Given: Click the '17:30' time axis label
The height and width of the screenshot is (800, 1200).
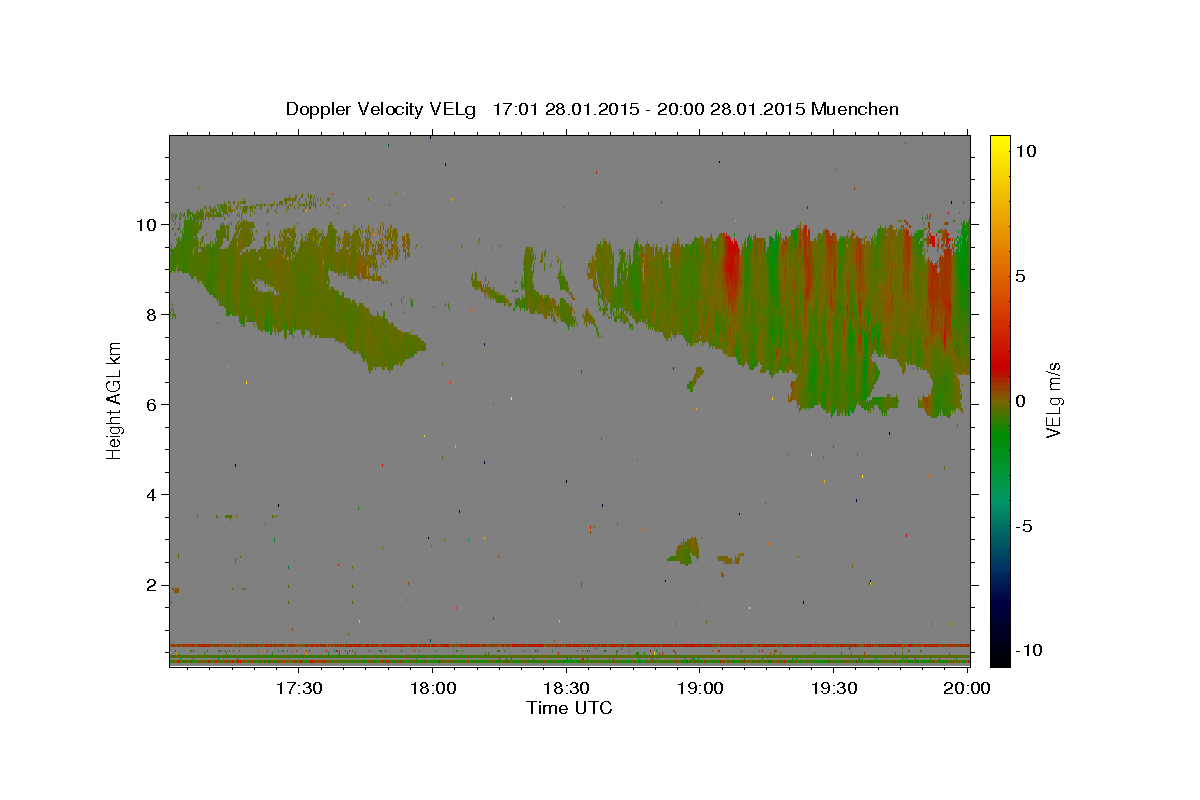Looking at the screenshot, I should pos(299,688).
